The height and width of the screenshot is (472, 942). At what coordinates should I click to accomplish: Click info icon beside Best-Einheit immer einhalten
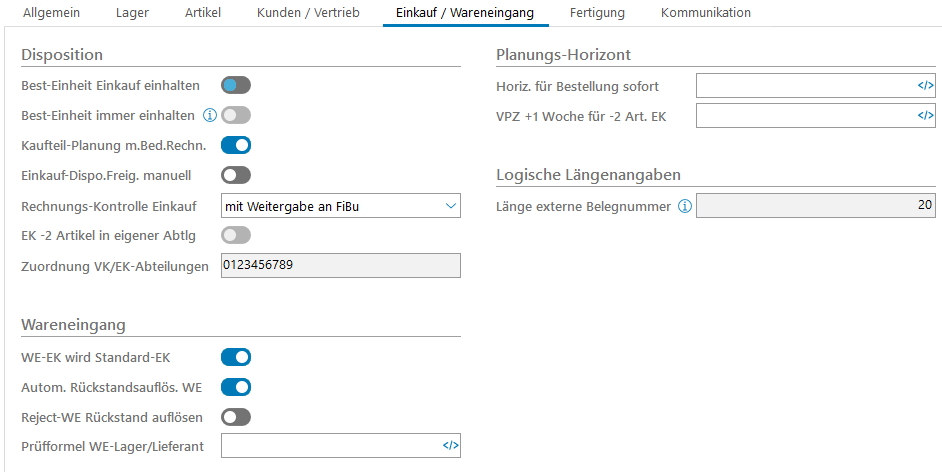[x=210, y=115]
